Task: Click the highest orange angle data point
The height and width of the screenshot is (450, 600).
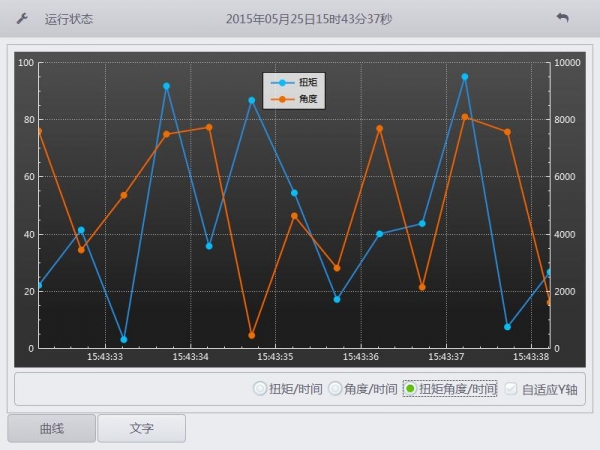Action: [x=464, y=117]
